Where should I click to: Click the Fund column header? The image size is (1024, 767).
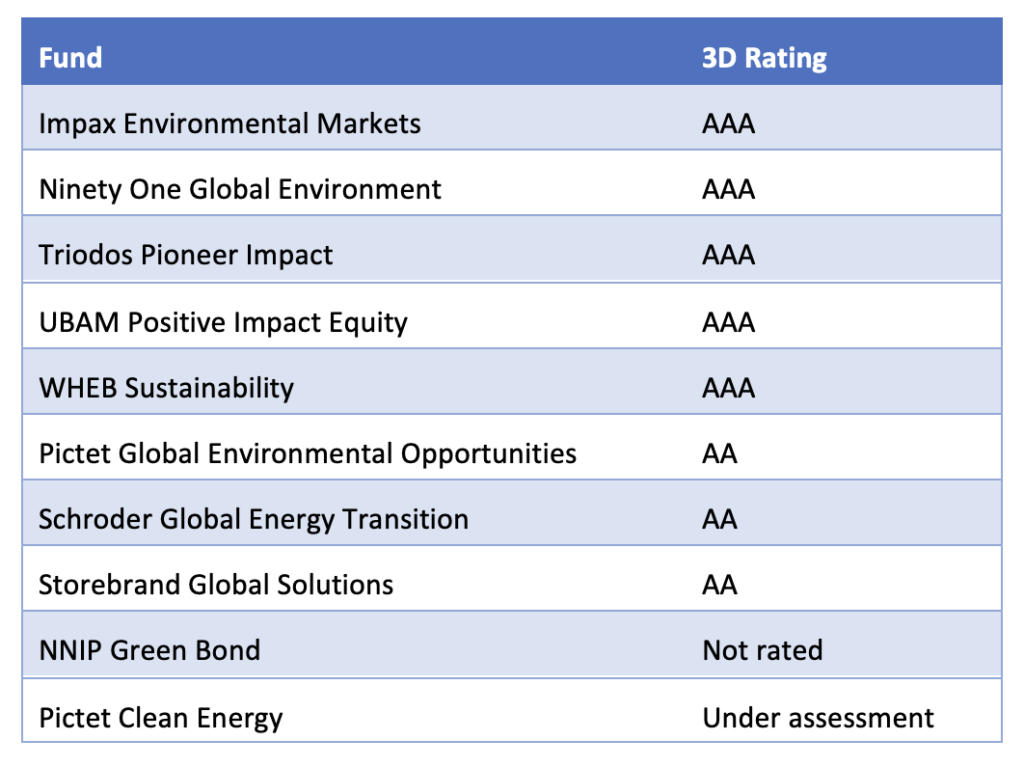tap(71, 57)
